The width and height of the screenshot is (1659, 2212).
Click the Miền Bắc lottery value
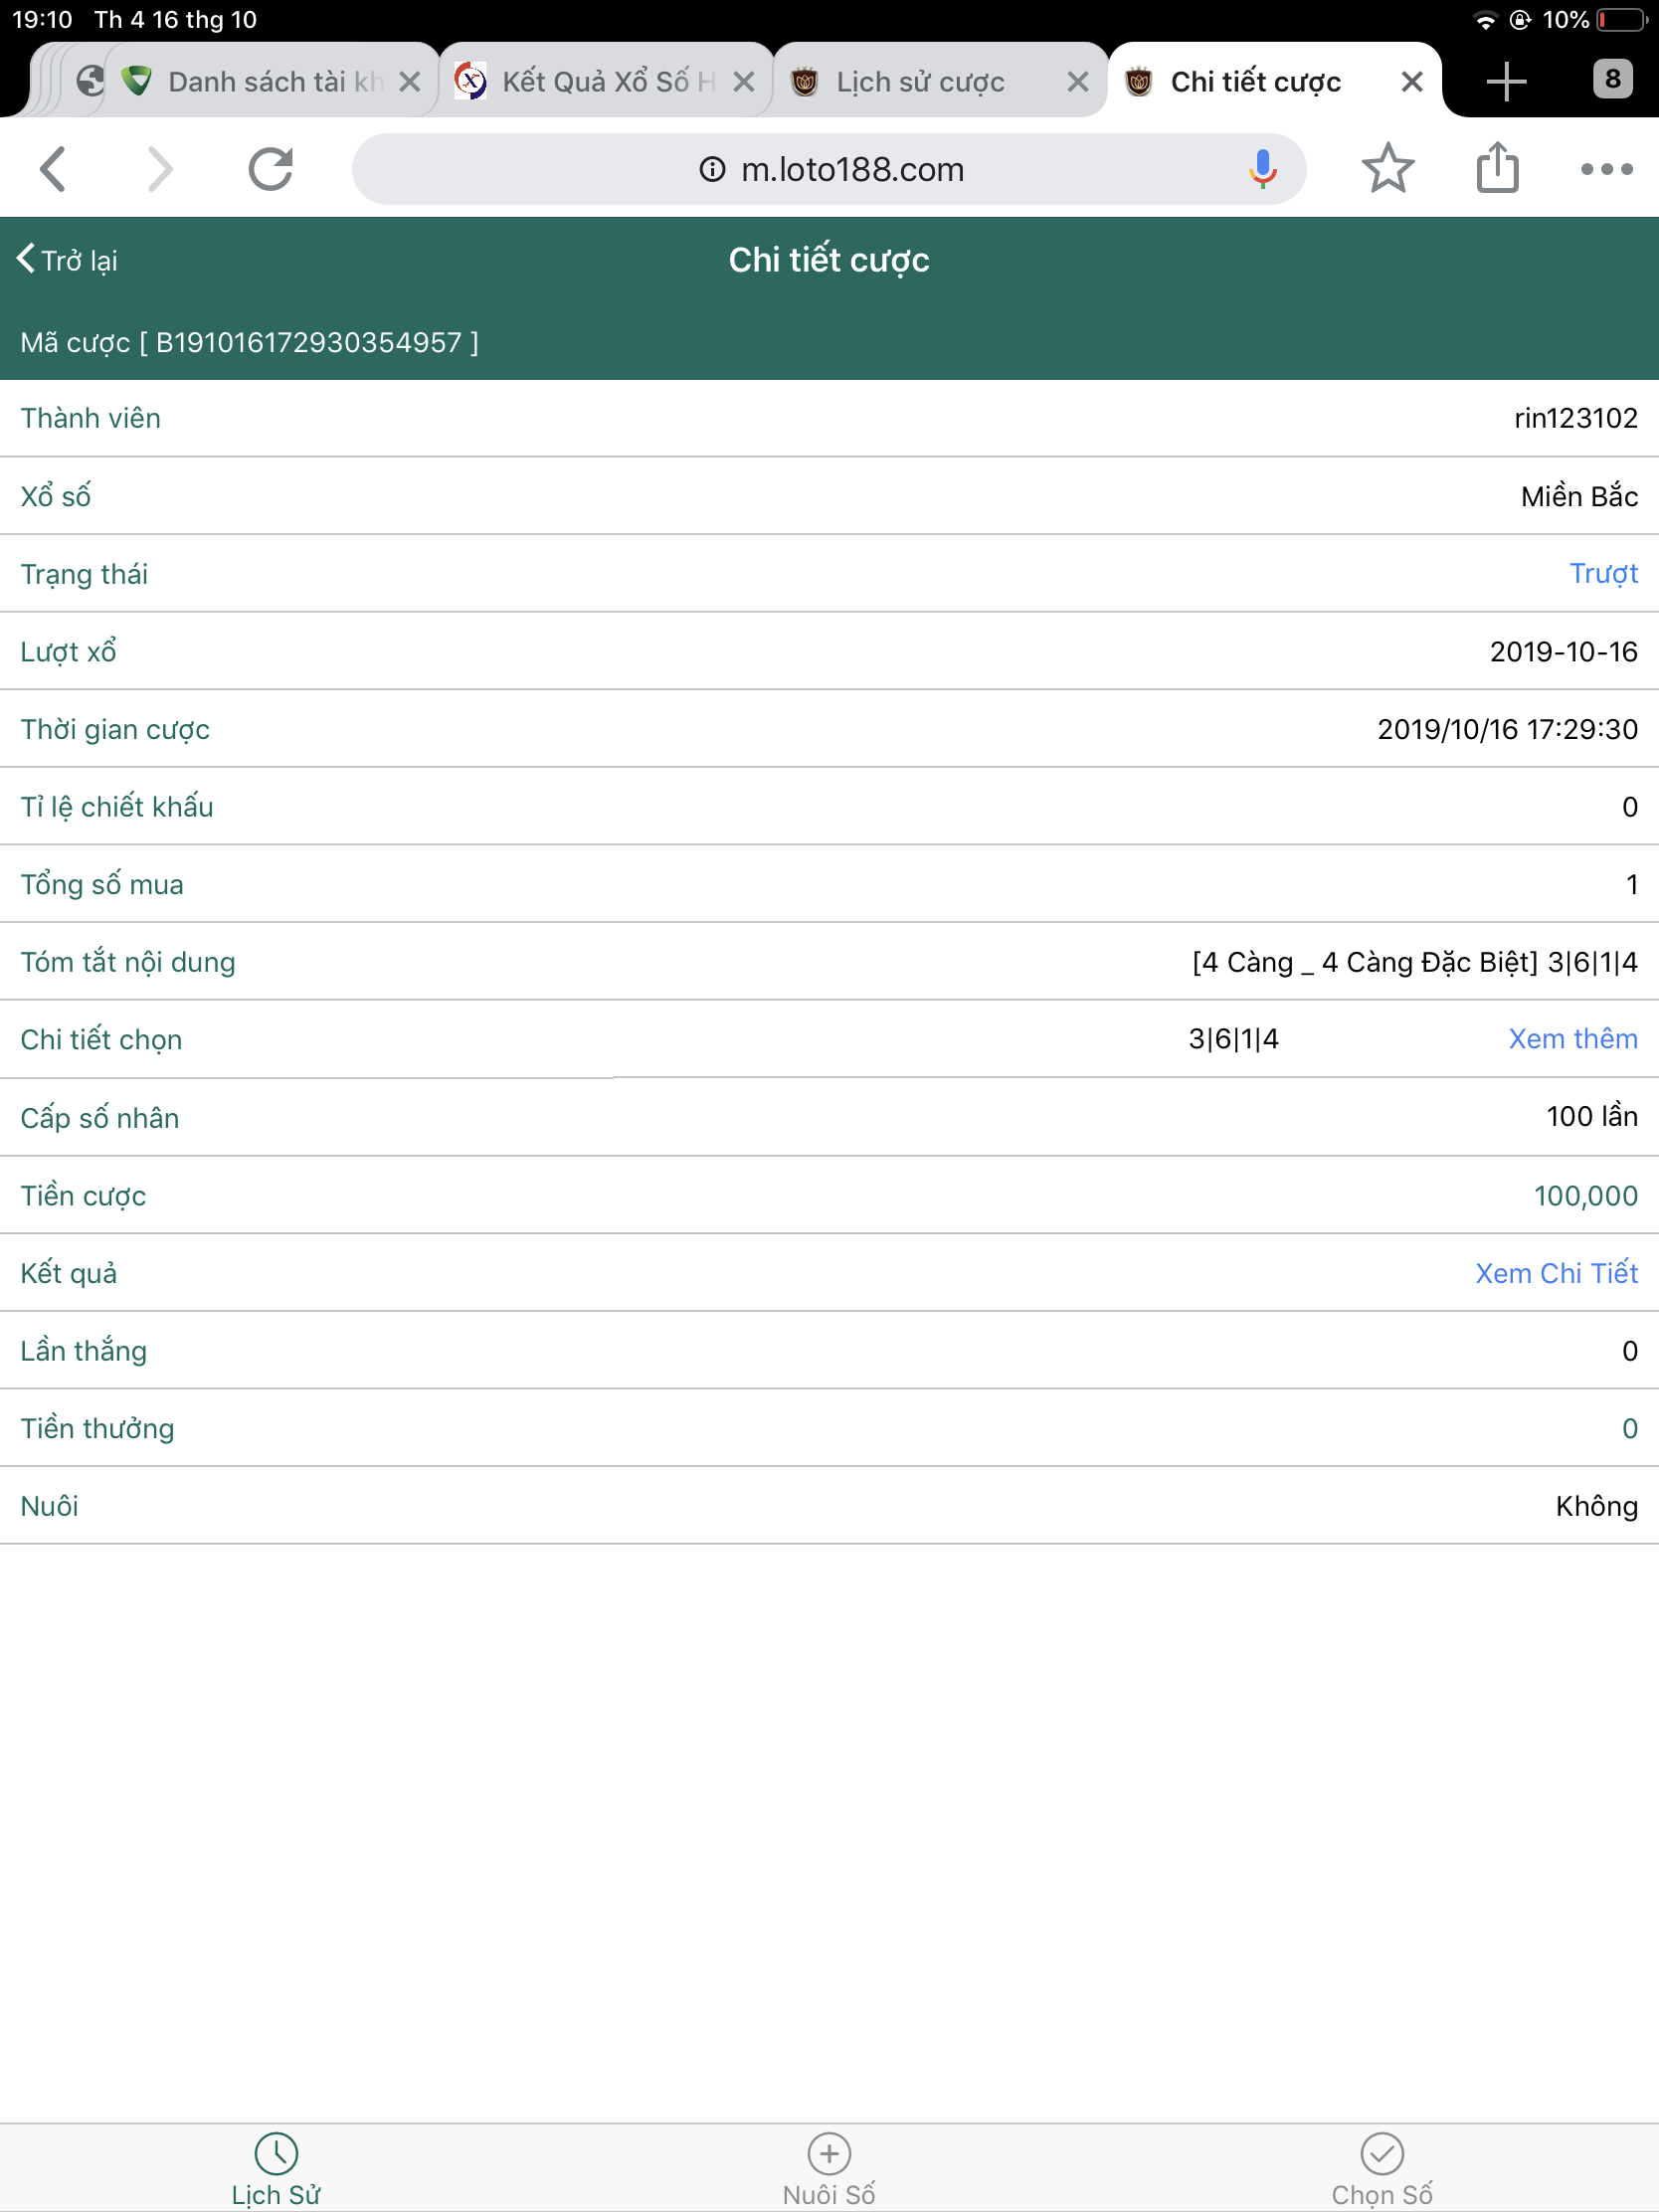pos(1579,496)
